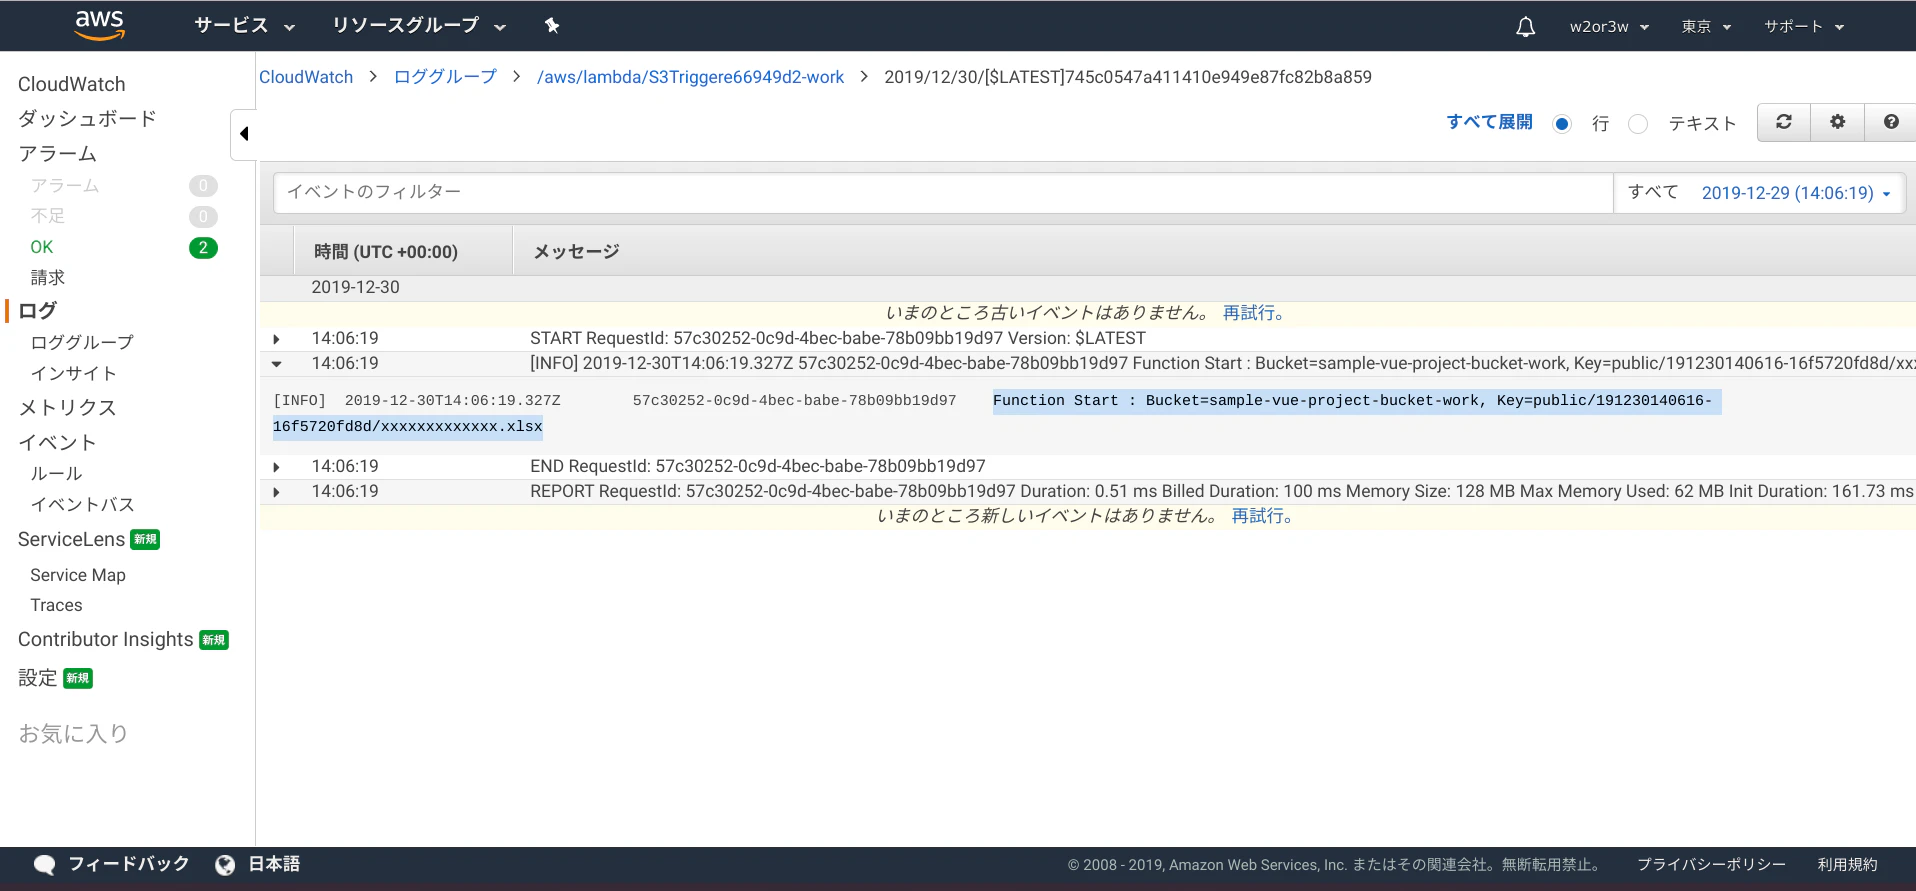Click the イベント section in sidebar
The width and height of the screenshot is (1916, 891).
click(x=58, y=443)
